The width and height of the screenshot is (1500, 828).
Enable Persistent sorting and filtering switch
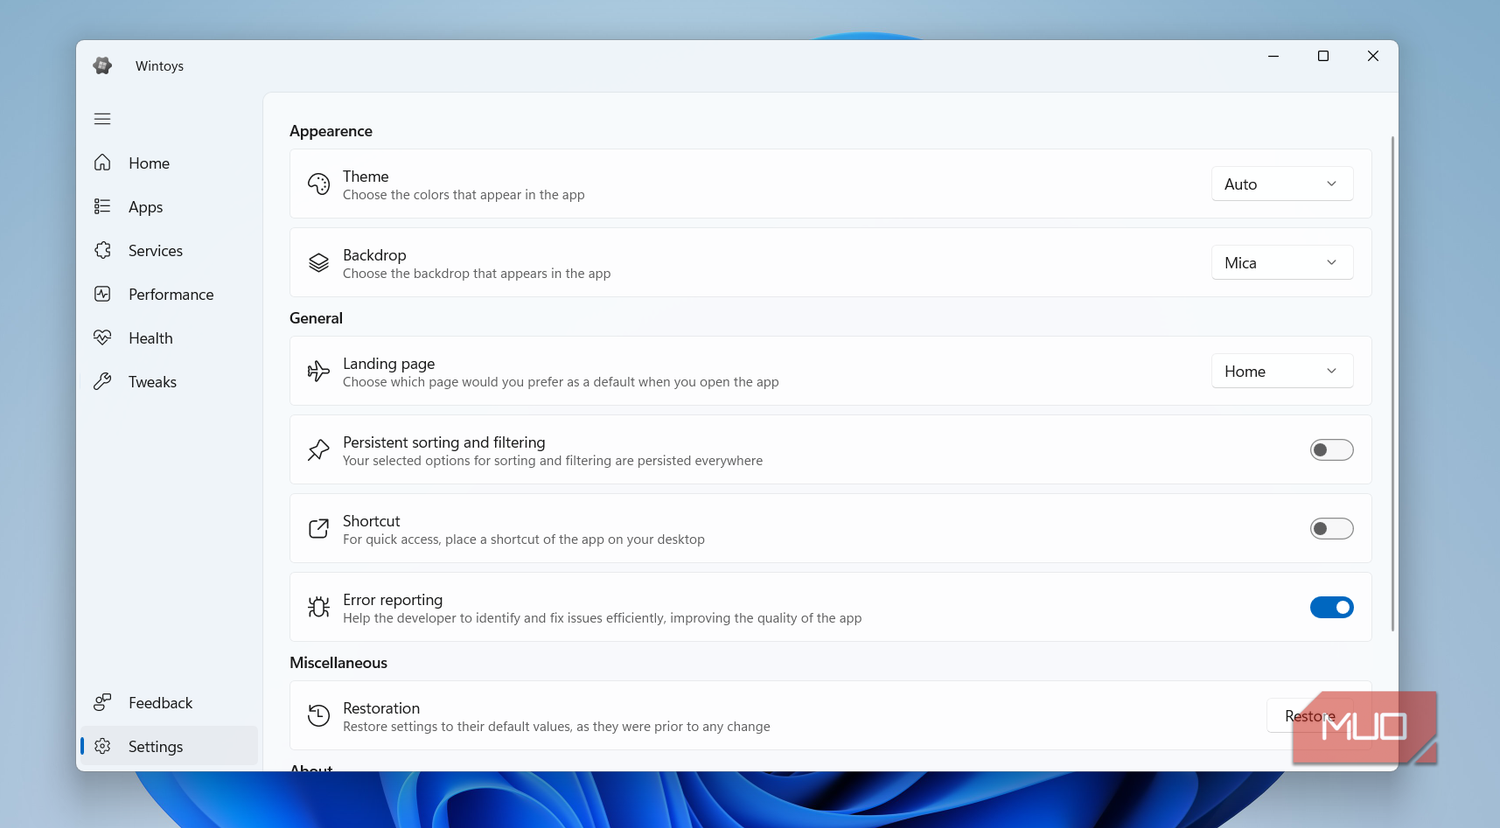pyautogui.click(x=1331, y=450)
